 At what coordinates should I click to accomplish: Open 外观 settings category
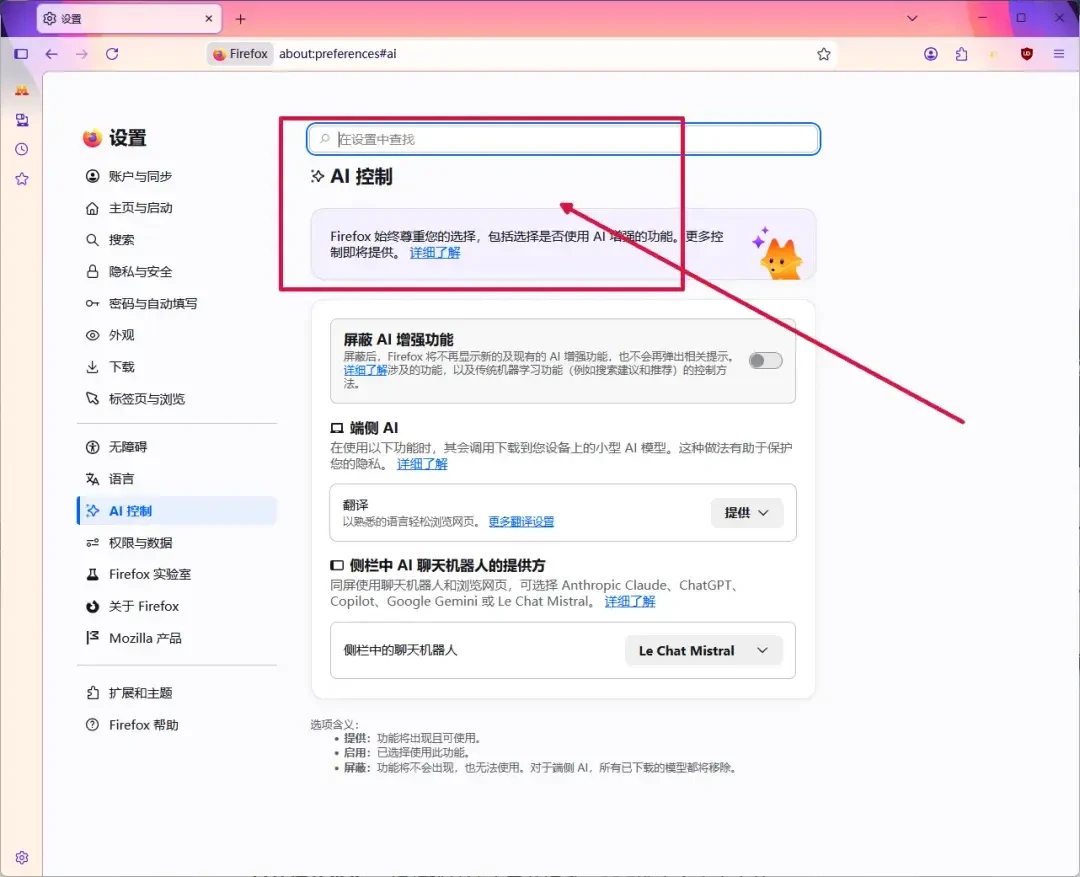(x=177, y=335)
